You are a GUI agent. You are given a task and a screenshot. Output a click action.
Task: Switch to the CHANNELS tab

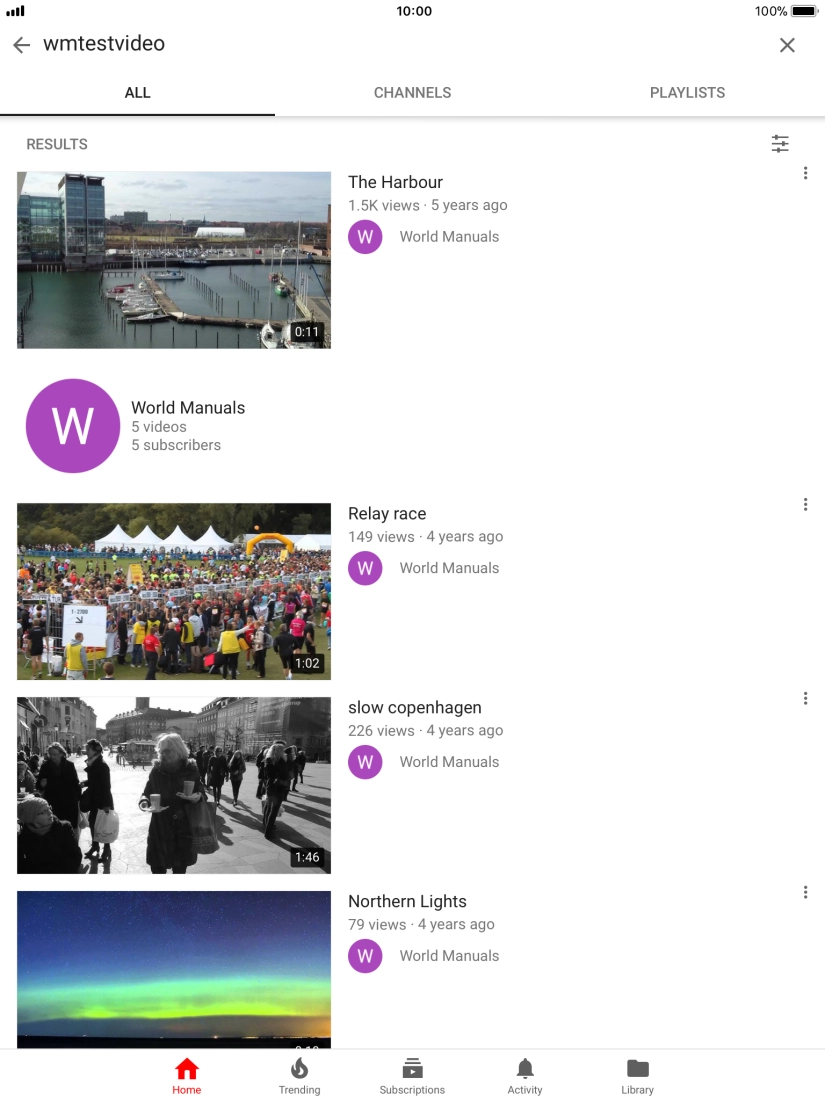pos(412,92)
